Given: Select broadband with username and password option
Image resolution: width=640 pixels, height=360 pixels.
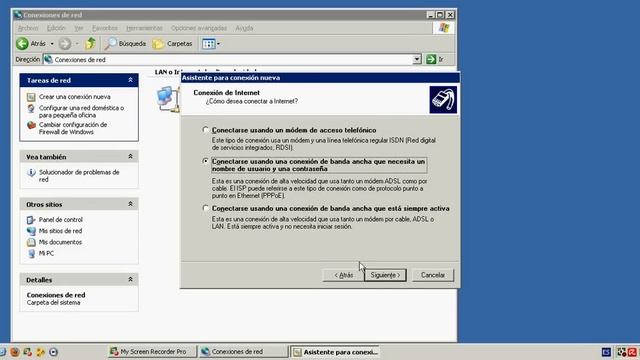Looking at the screenshot, I should (x=205, y=161).
